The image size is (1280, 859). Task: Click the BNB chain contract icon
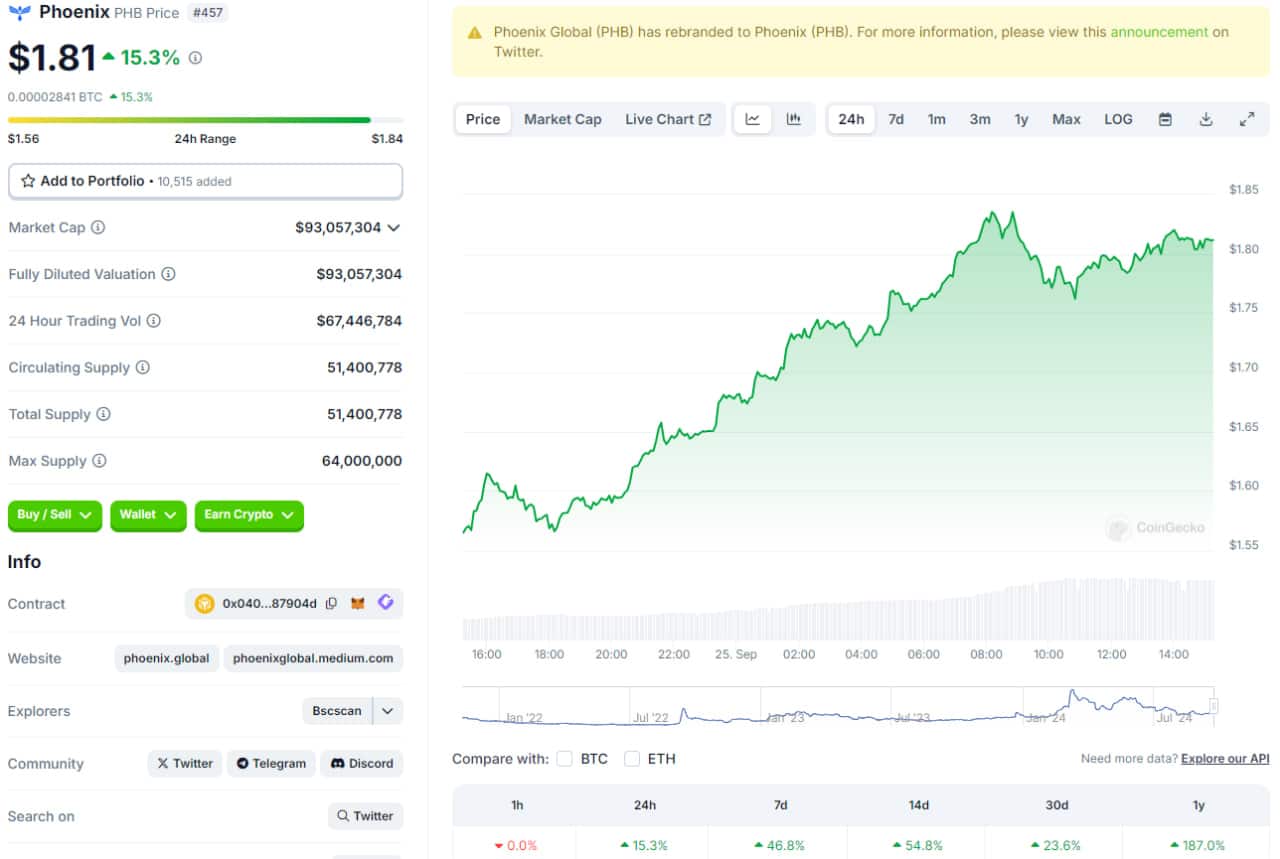(205, 604)
